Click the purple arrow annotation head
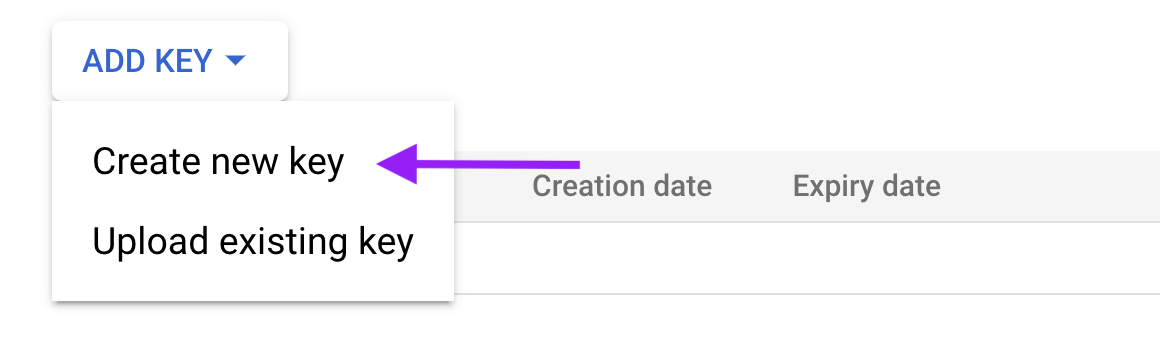Viewport: 1160px width, 360px height. 397,163
